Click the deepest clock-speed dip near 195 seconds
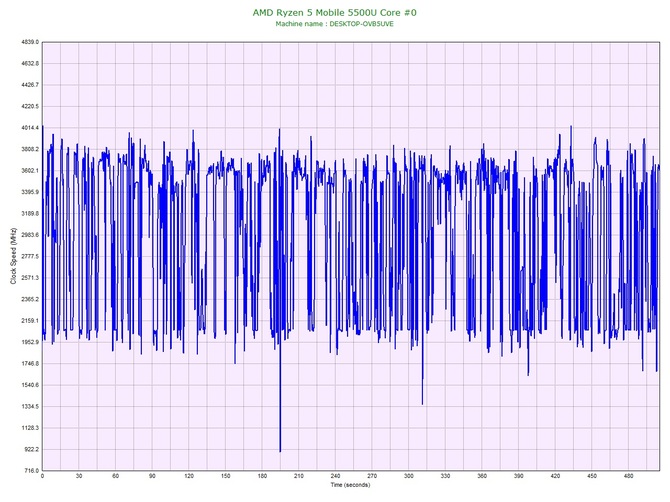Viewport: 670px width, 502px height. 280,451
